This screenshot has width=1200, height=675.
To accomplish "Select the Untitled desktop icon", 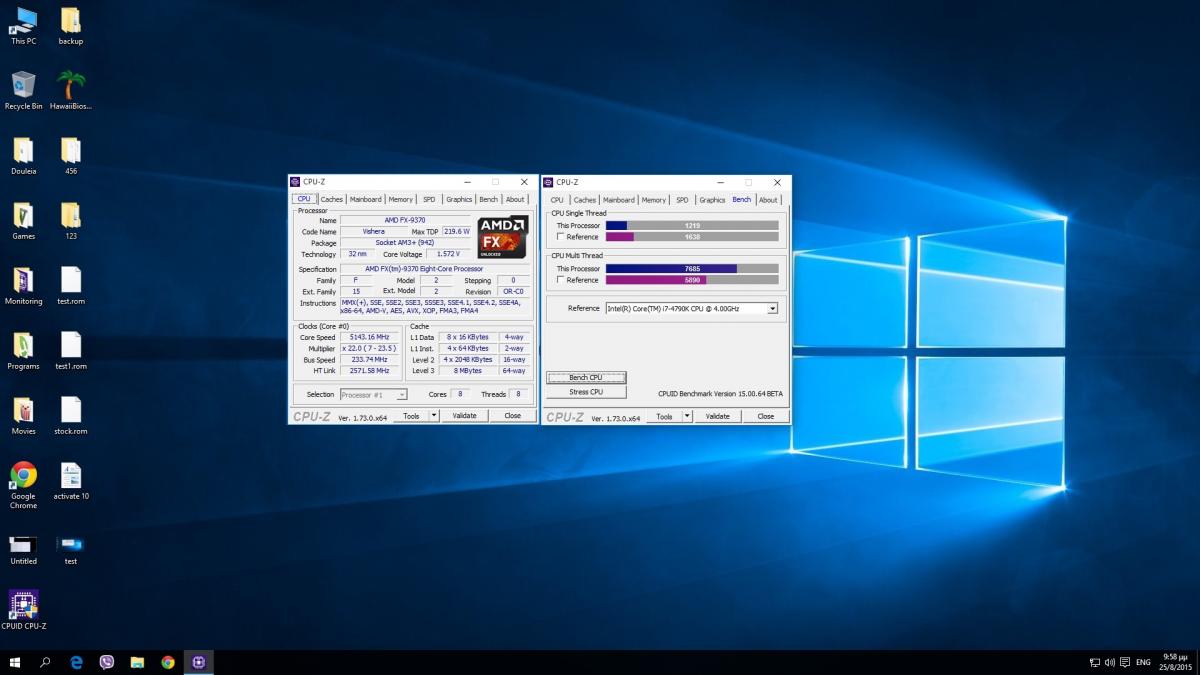I will tap(23, 549).
